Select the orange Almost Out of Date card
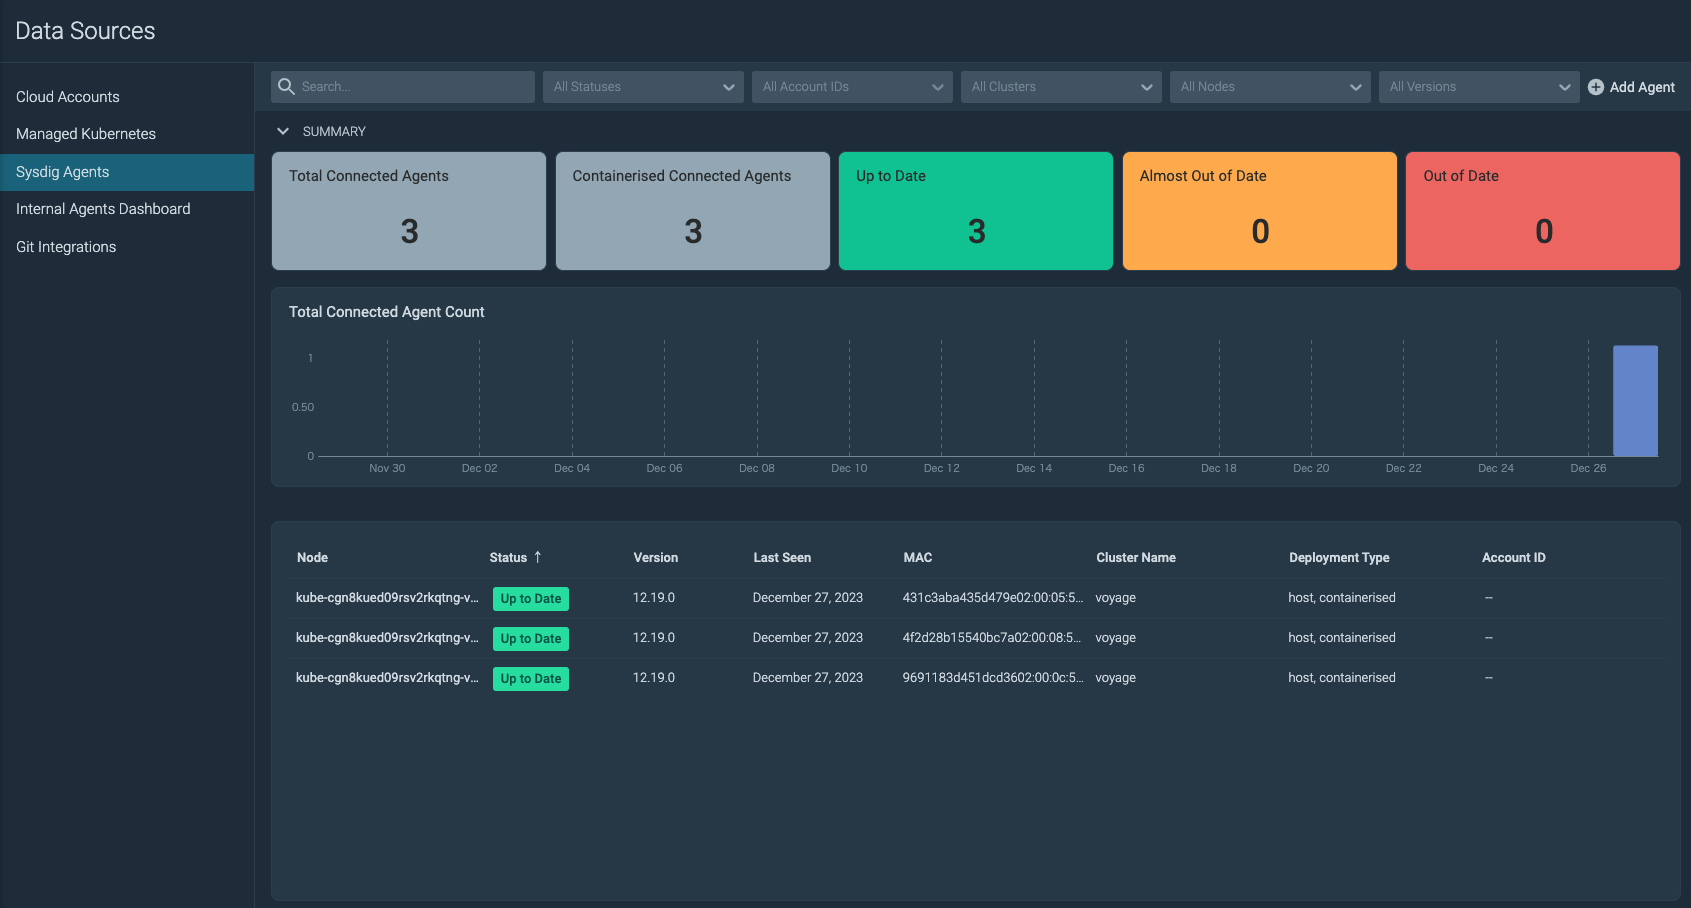Viewport: 1691px width, 908px height. [x=1260, y=211]
